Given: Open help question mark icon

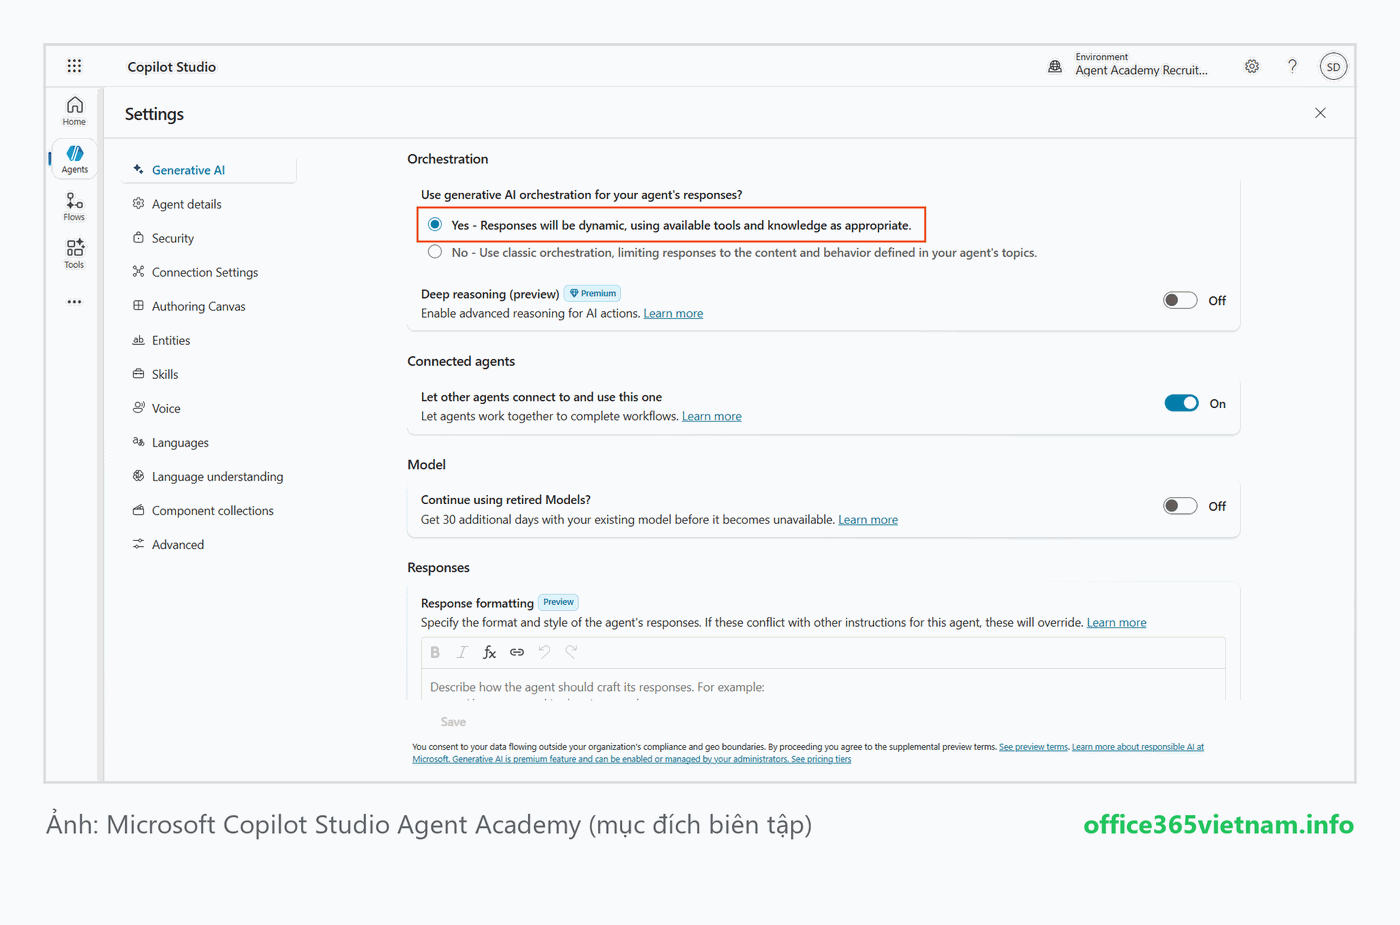Looking at the screenshot, I should click(1292, 66).
